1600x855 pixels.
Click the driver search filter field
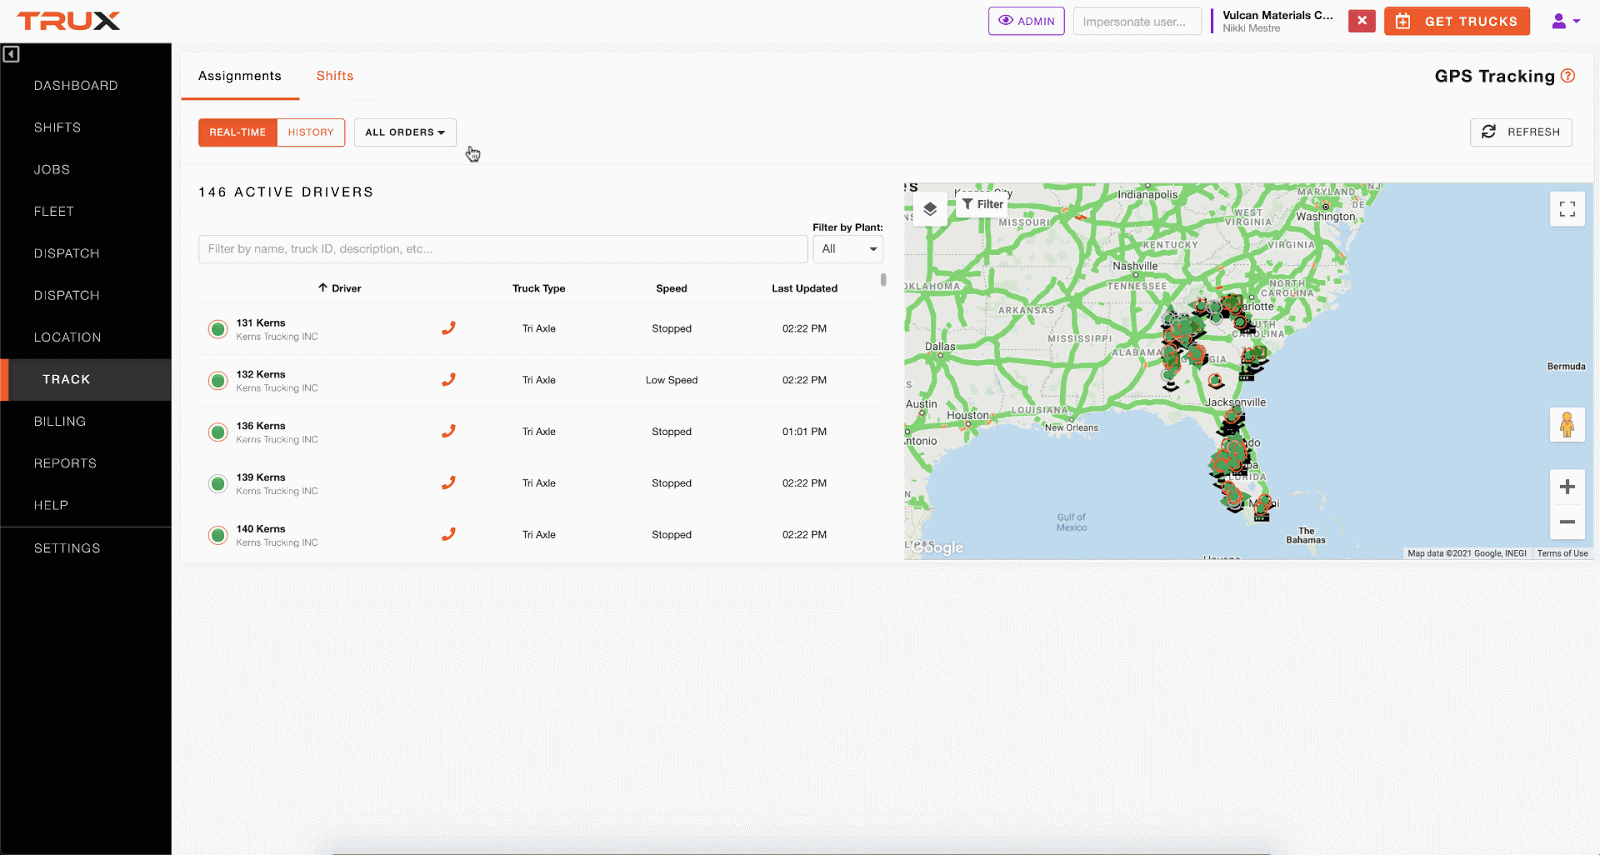click(502, 249)
